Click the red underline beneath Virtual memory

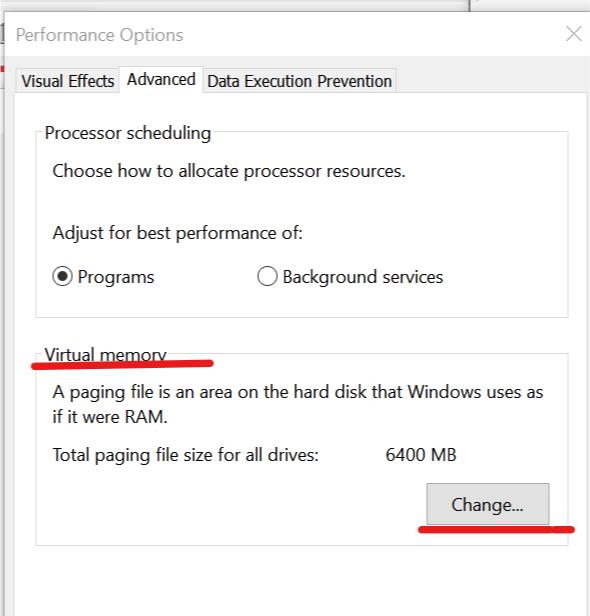[122, 364]
